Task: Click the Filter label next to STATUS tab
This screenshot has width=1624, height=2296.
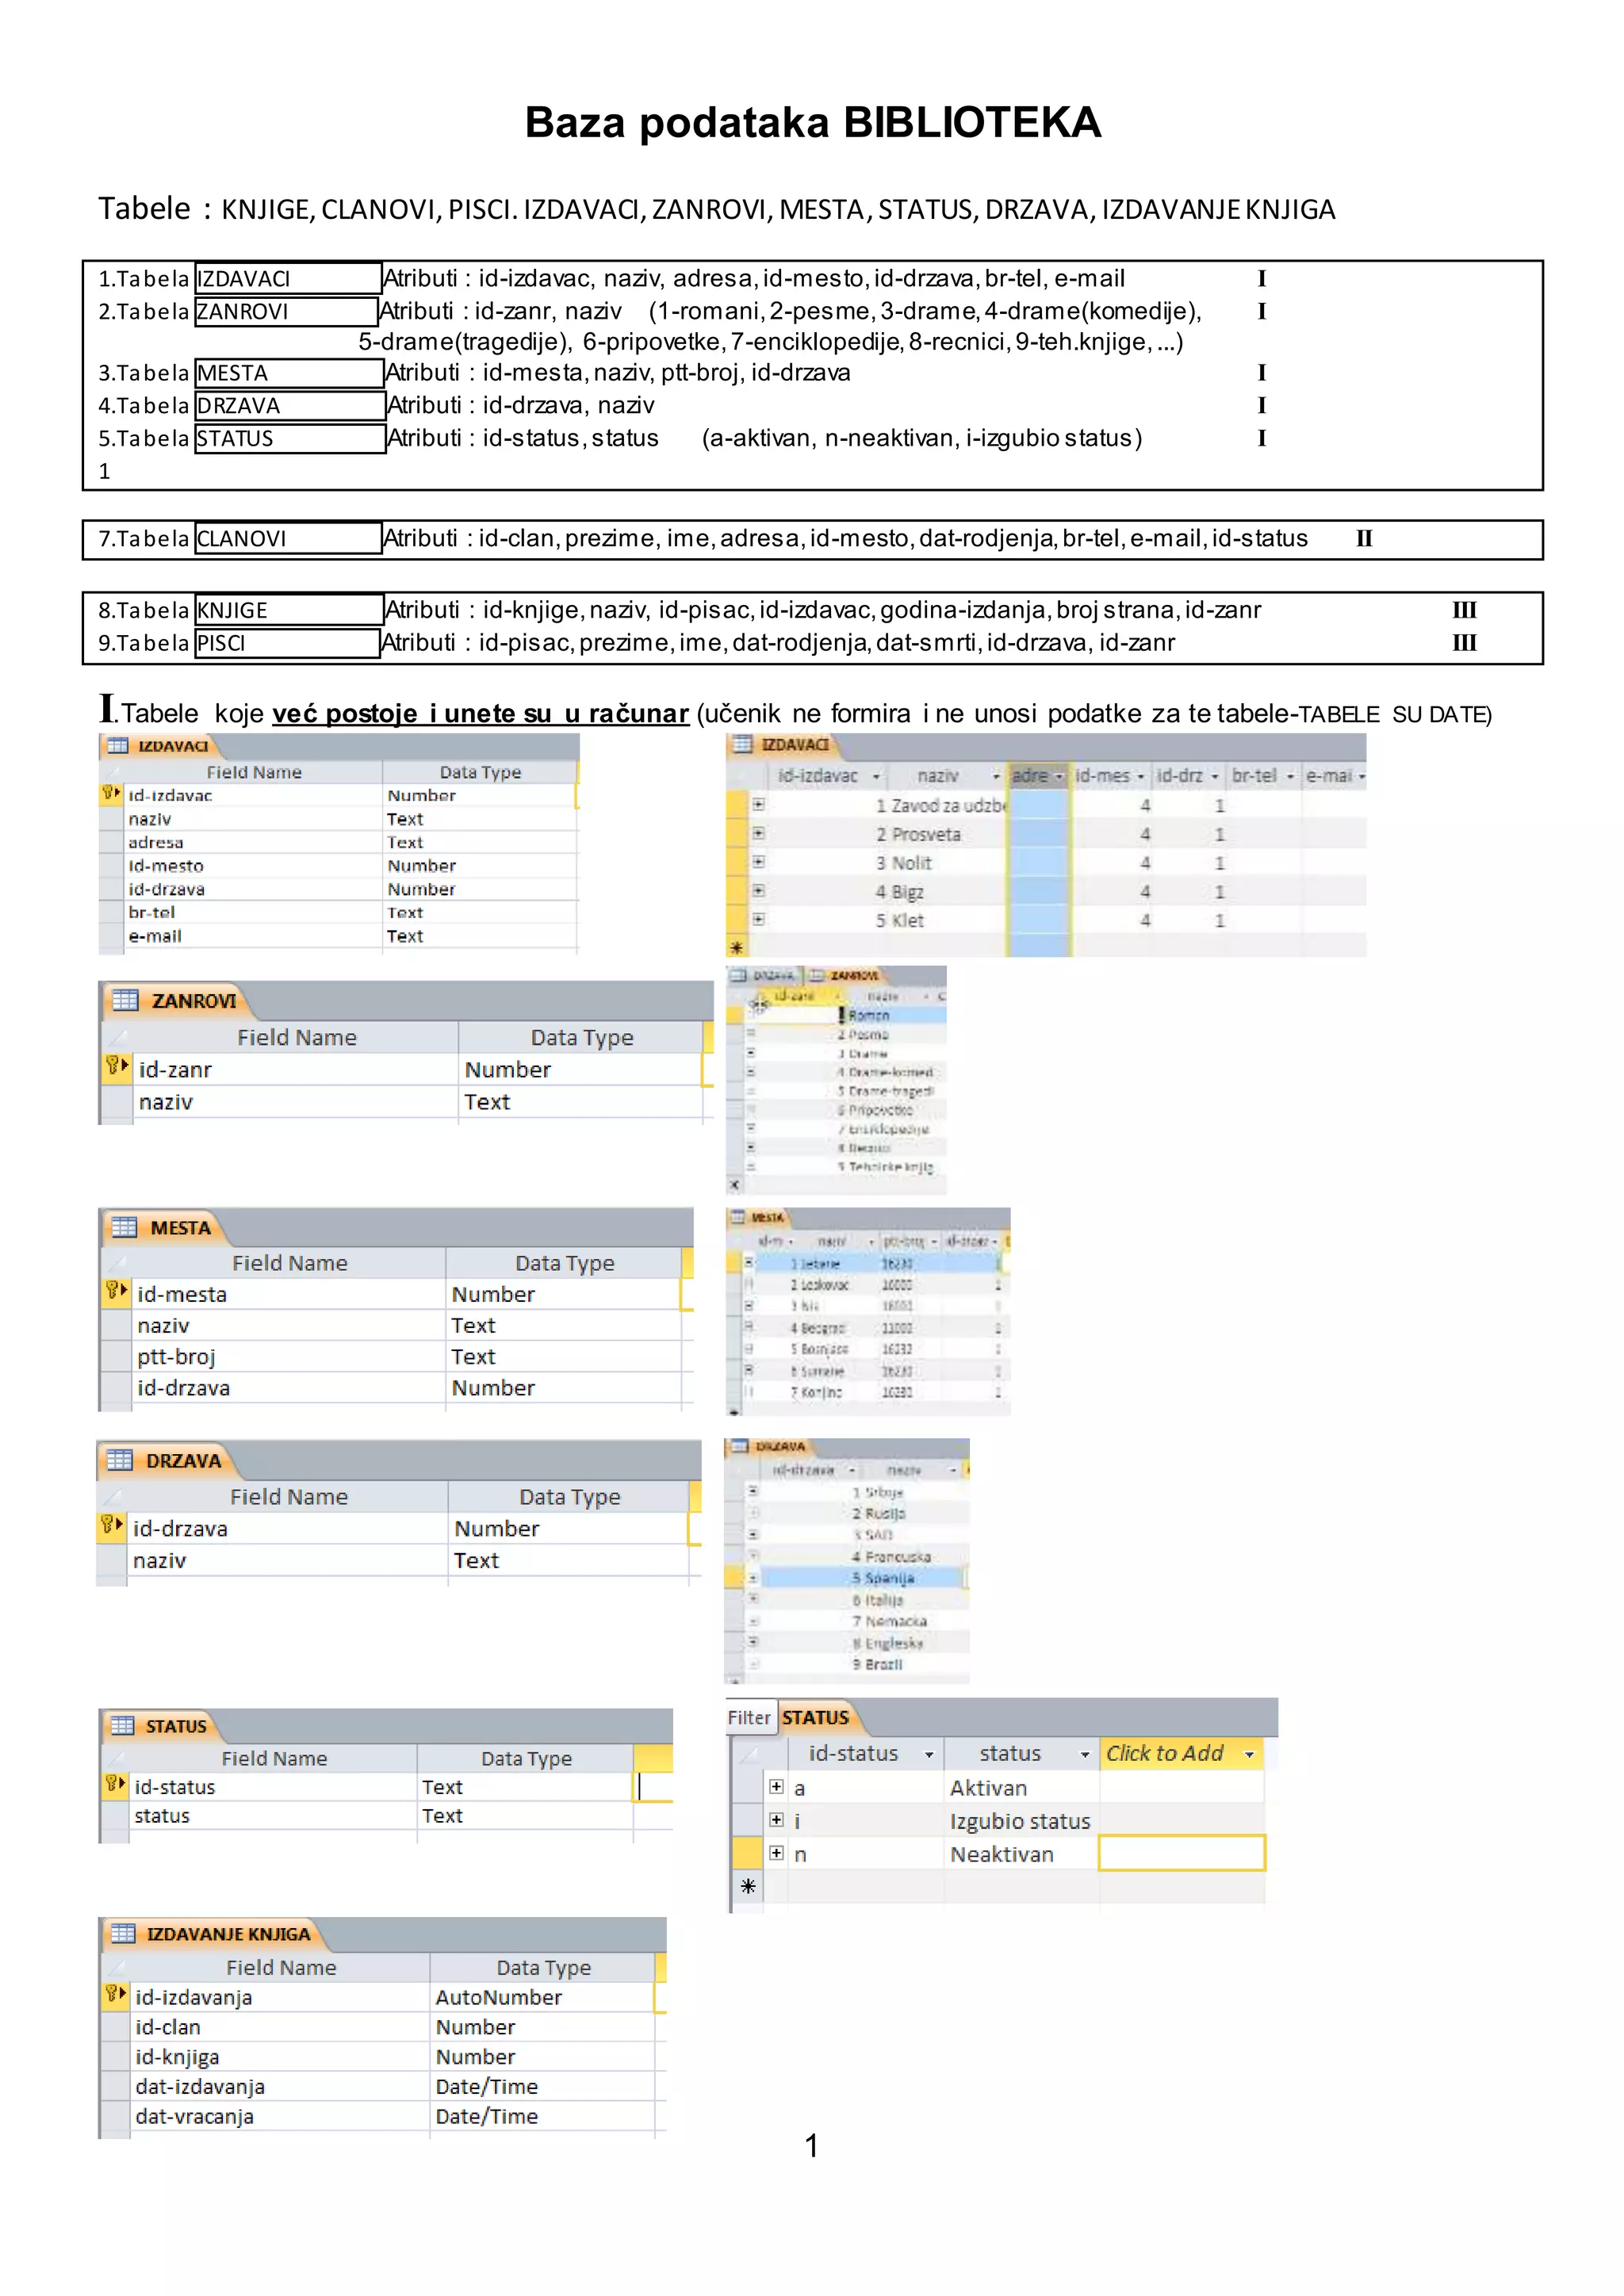Action: click(x=749, y=1717)
